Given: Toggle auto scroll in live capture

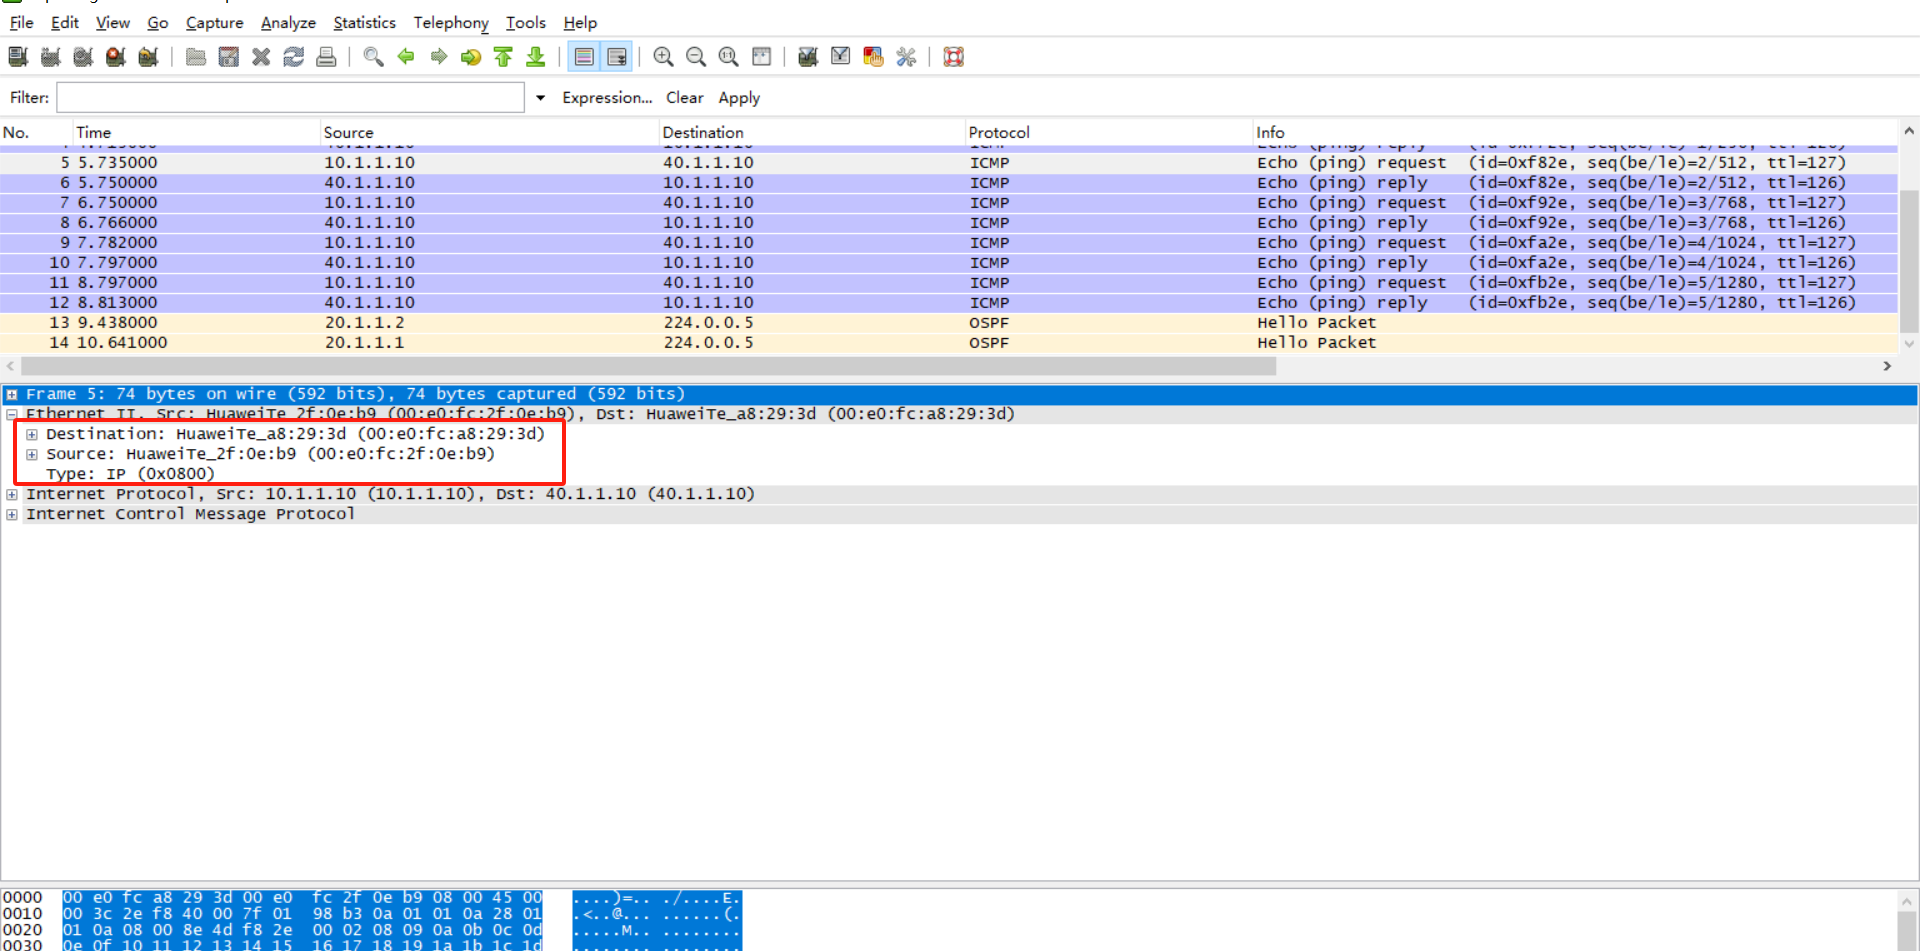Looking at the screenshot, I should [x=617, y=57].
